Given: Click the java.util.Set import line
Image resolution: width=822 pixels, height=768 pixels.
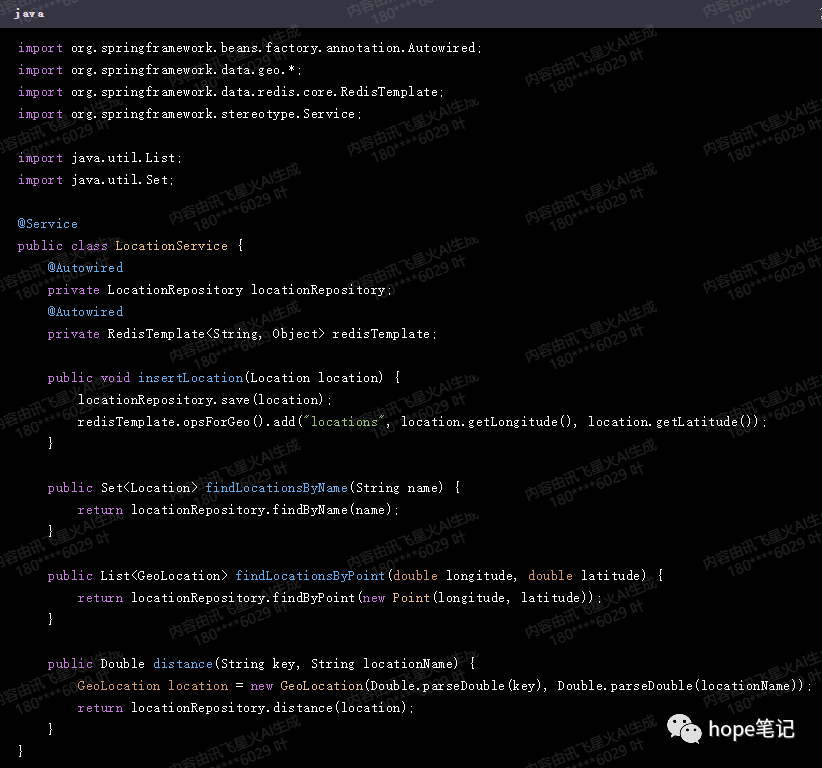Looking at the screenshot, I should [97, 179].
